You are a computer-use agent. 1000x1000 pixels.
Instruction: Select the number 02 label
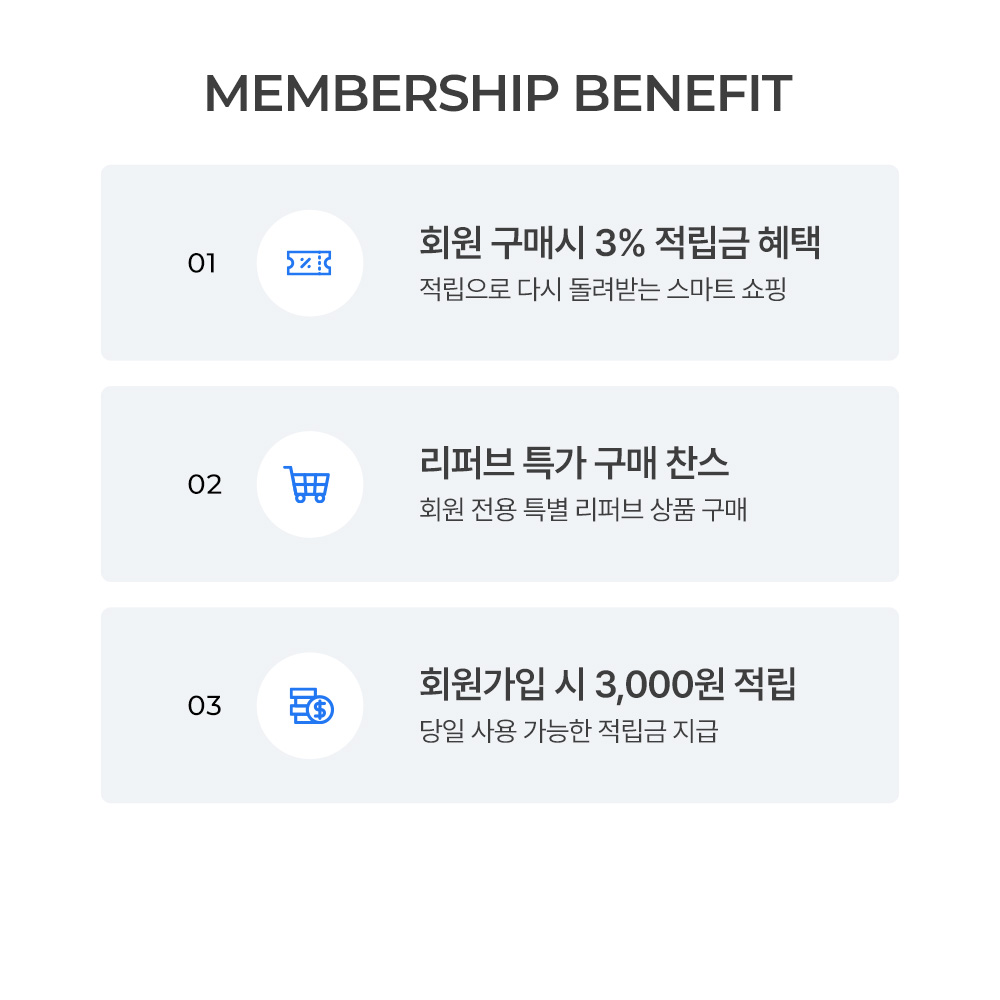(204, 485)
